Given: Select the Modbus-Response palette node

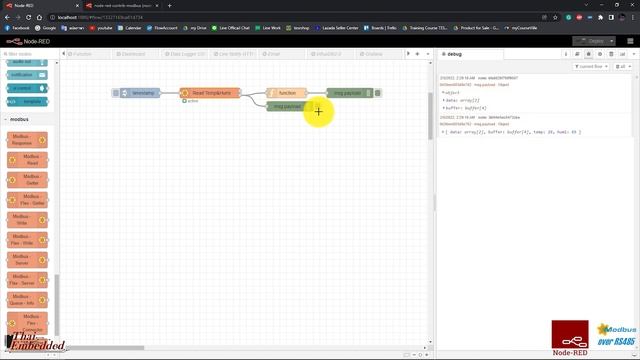Looking at the screenshot, I should (27, 140).
